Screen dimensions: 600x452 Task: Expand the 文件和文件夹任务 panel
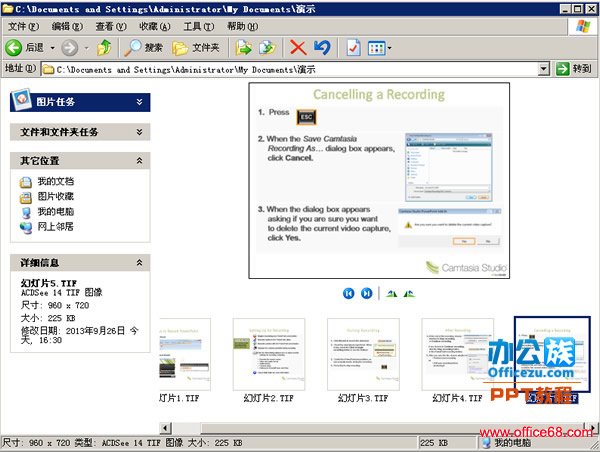(139, 132)
